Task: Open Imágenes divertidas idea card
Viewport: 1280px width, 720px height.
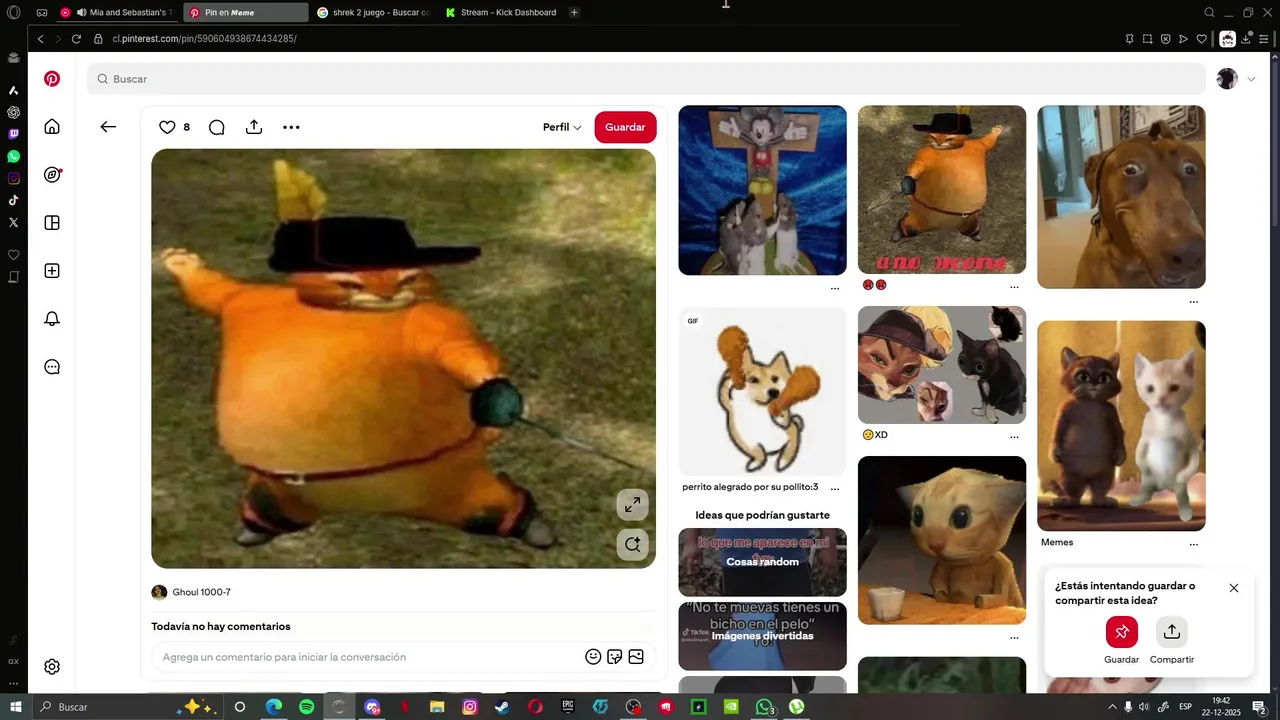Action: [762, 636]
